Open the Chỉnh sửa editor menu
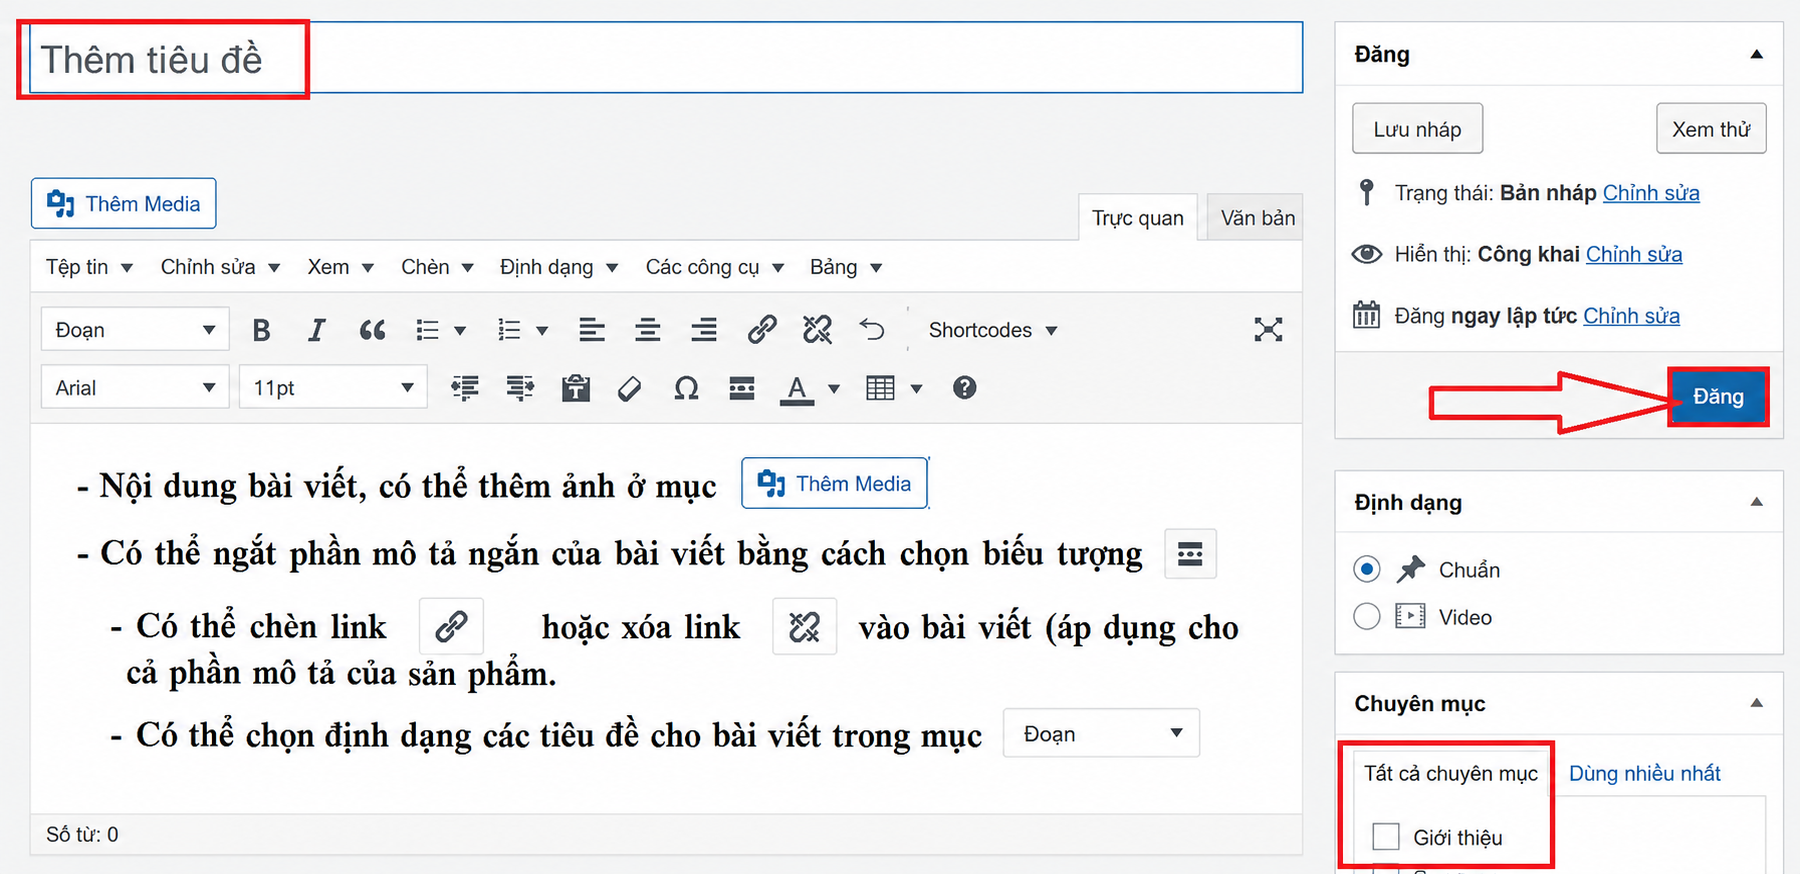 point(220,267)
